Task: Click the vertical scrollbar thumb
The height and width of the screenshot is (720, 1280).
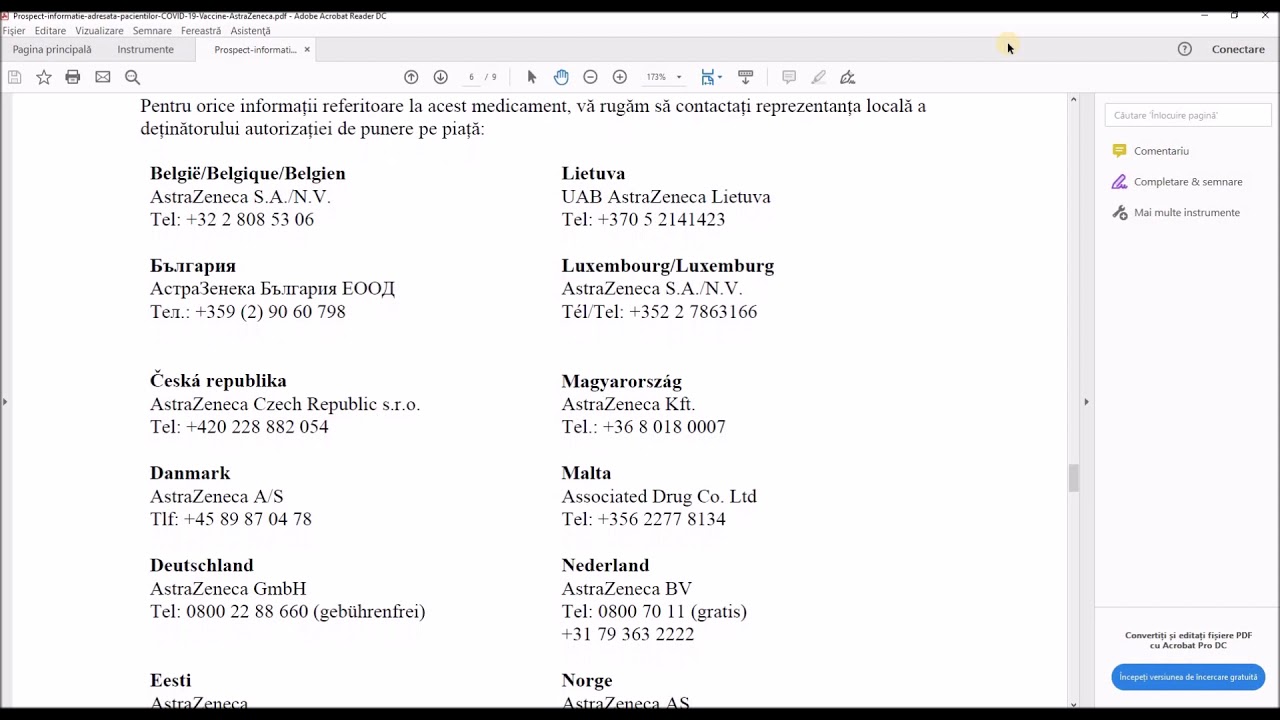Action: tap(1073, 478)
